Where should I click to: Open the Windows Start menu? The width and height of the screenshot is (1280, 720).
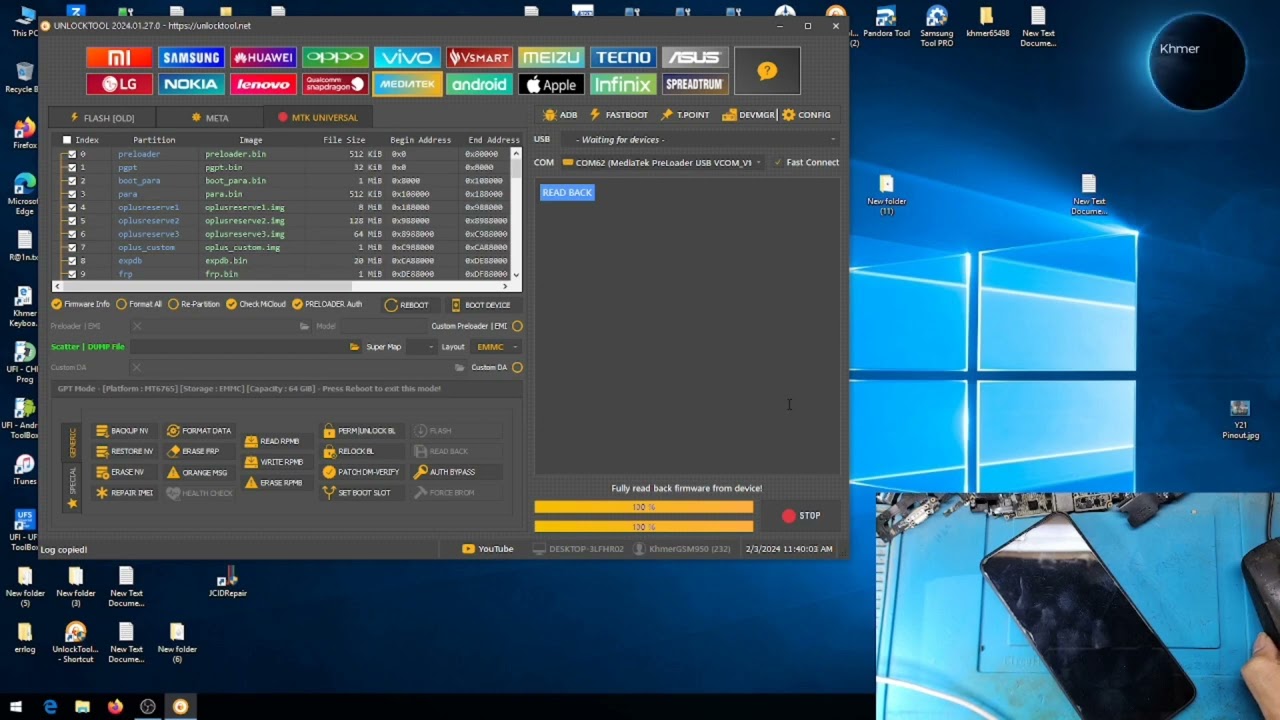pos(16,707)
